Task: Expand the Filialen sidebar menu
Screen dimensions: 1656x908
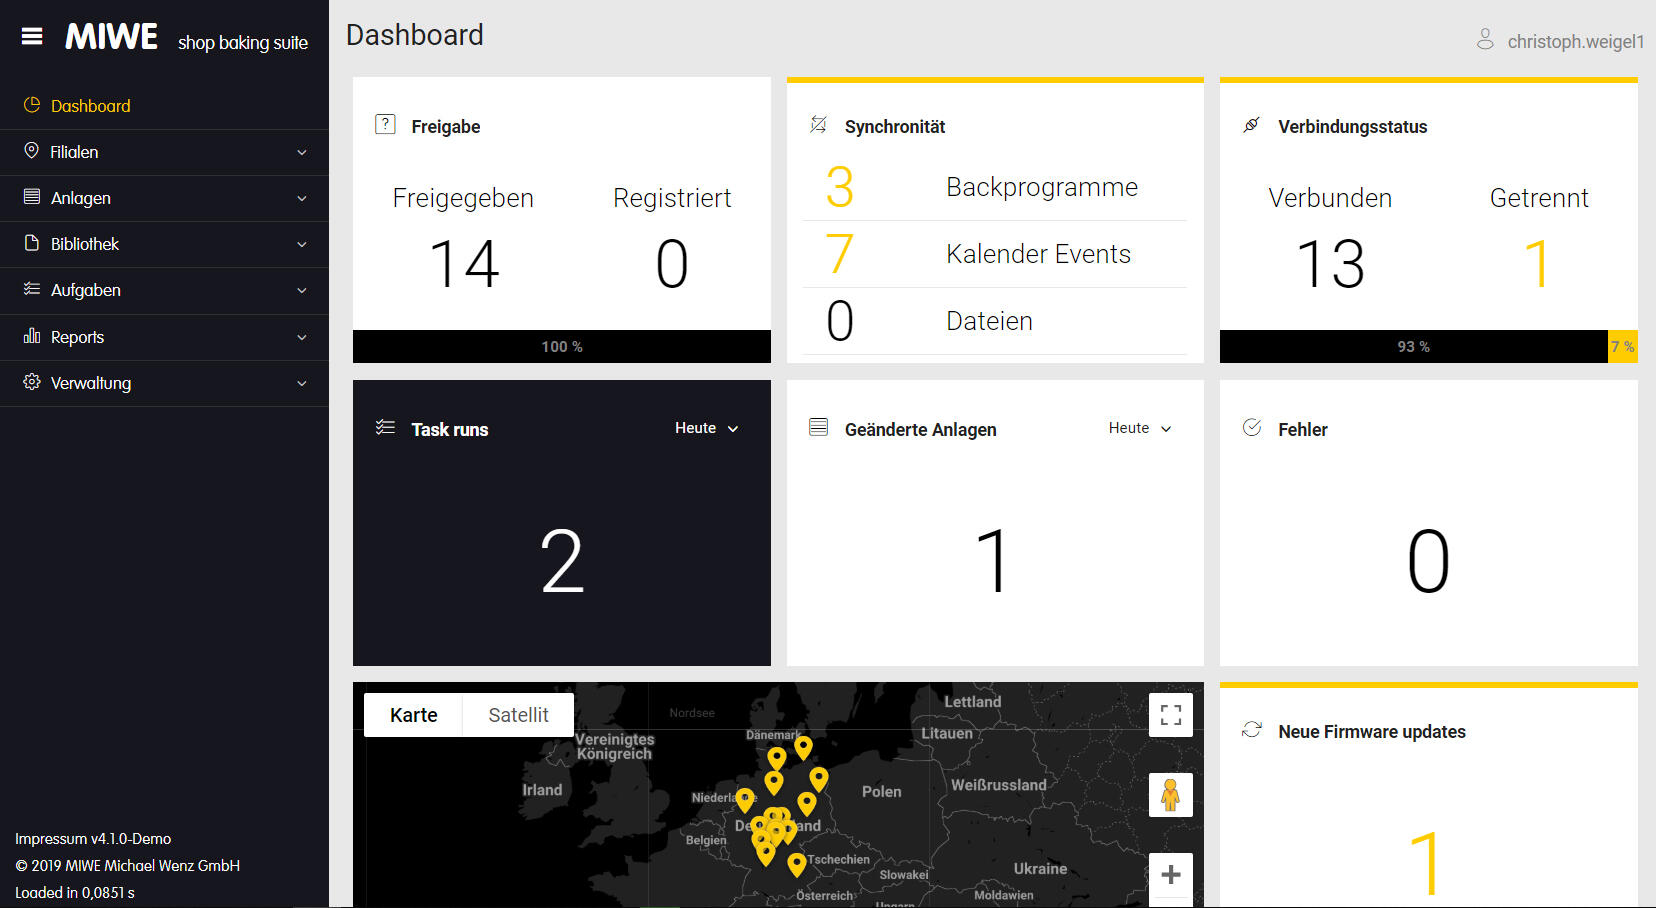Action: [x=164, y=152]
